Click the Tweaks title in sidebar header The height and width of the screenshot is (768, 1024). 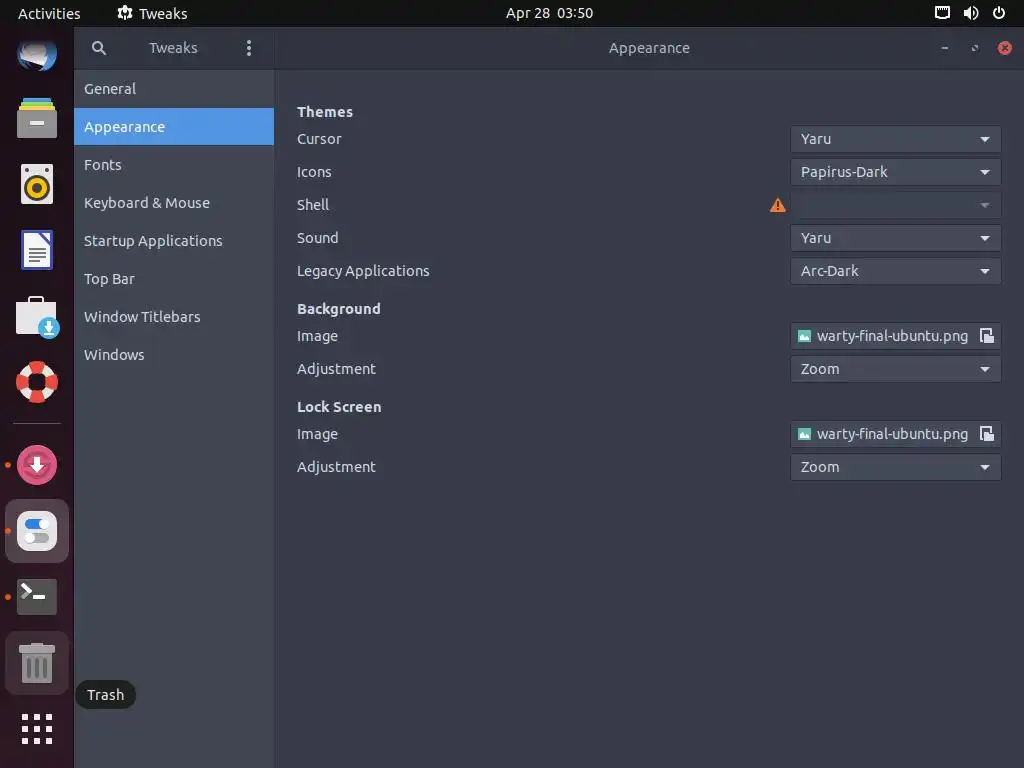(x=173, y=48)
